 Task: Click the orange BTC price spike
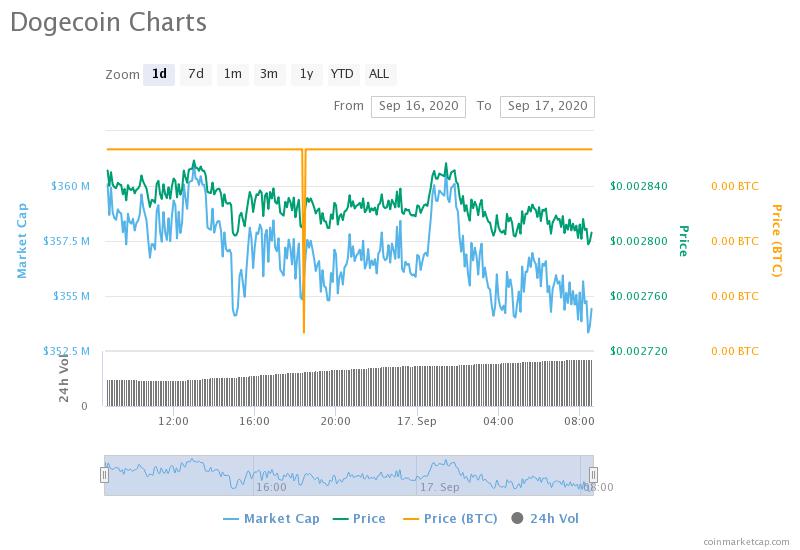click(x=304, y=240)
